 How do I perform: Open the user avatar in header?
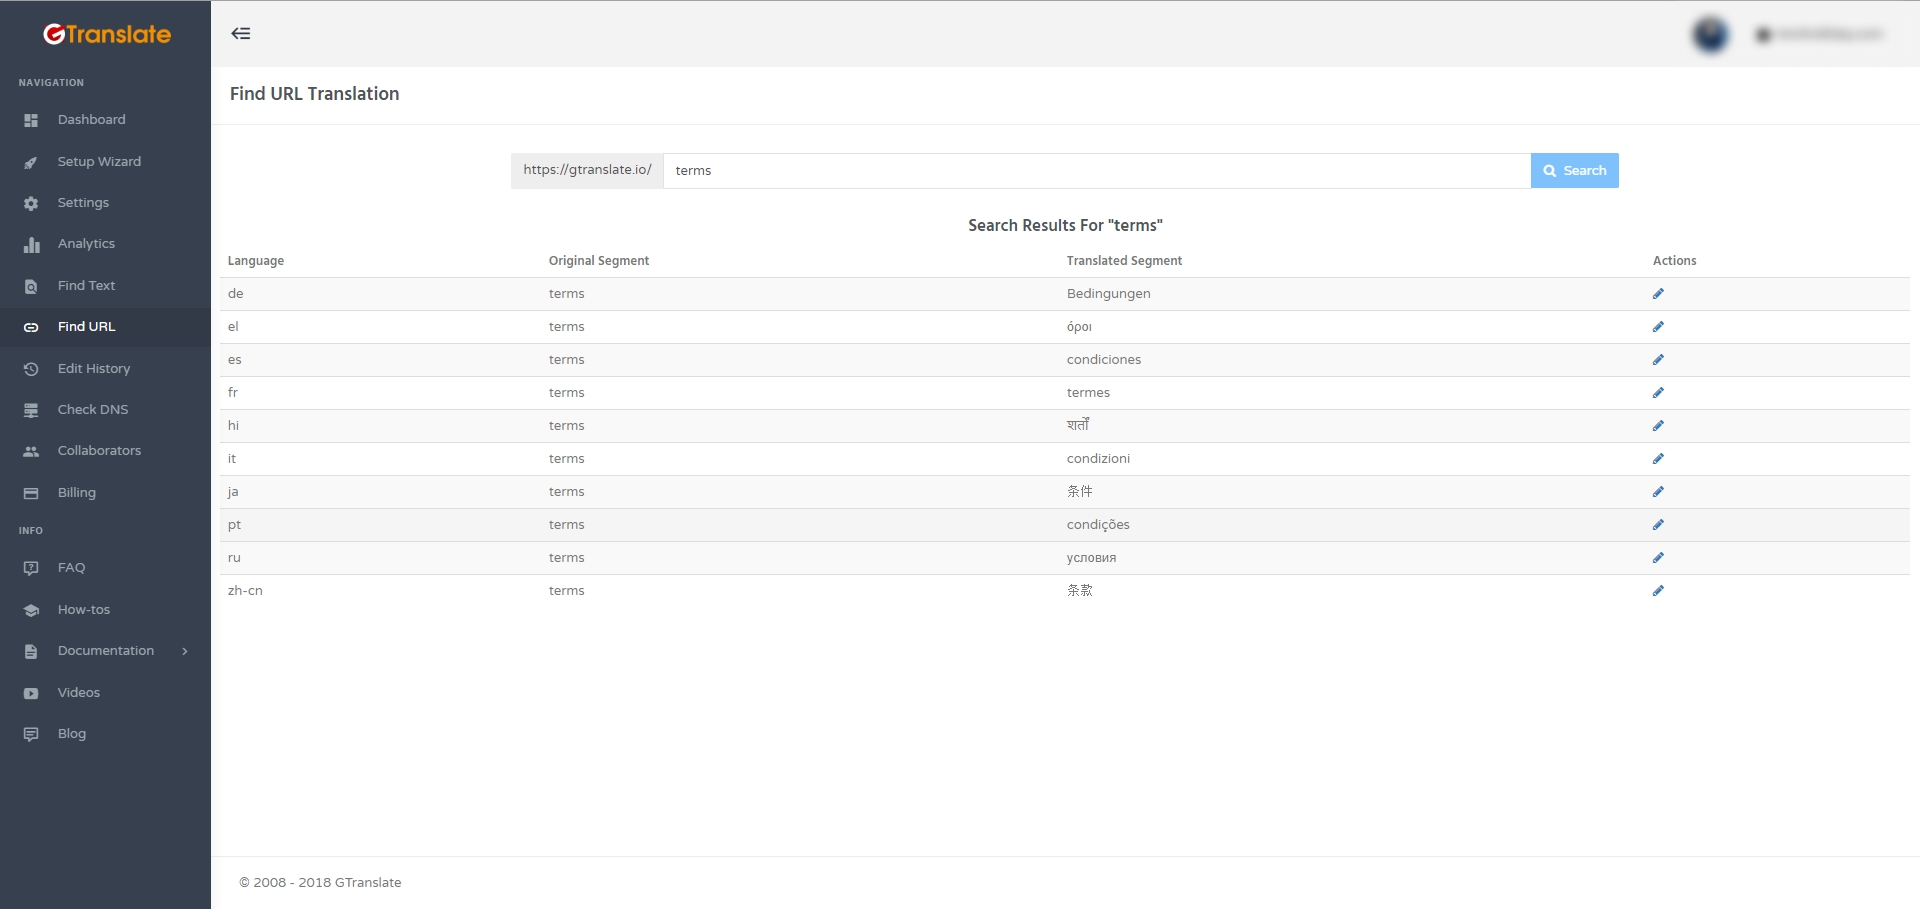tap(1710, 35)
